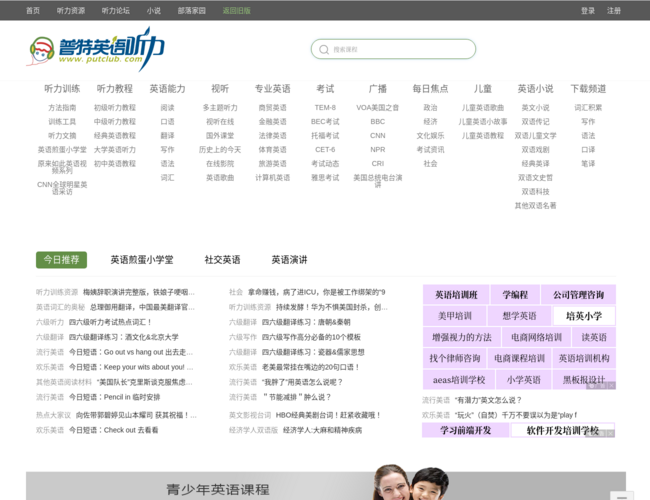Screen dimensions: 650x500
Task: Select the 英语演讲 tab
Action: tap(289, 260)
